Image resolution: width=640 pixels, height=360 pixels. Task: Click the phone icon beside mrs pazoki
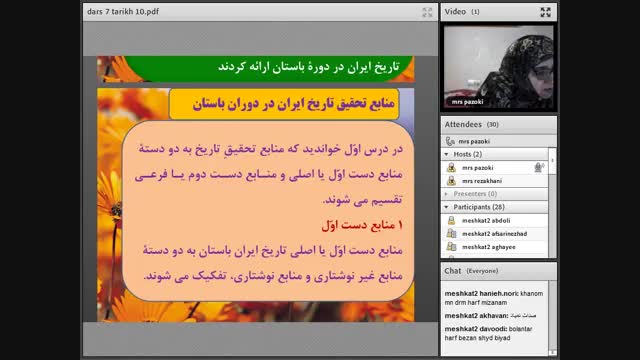[450, 141]
